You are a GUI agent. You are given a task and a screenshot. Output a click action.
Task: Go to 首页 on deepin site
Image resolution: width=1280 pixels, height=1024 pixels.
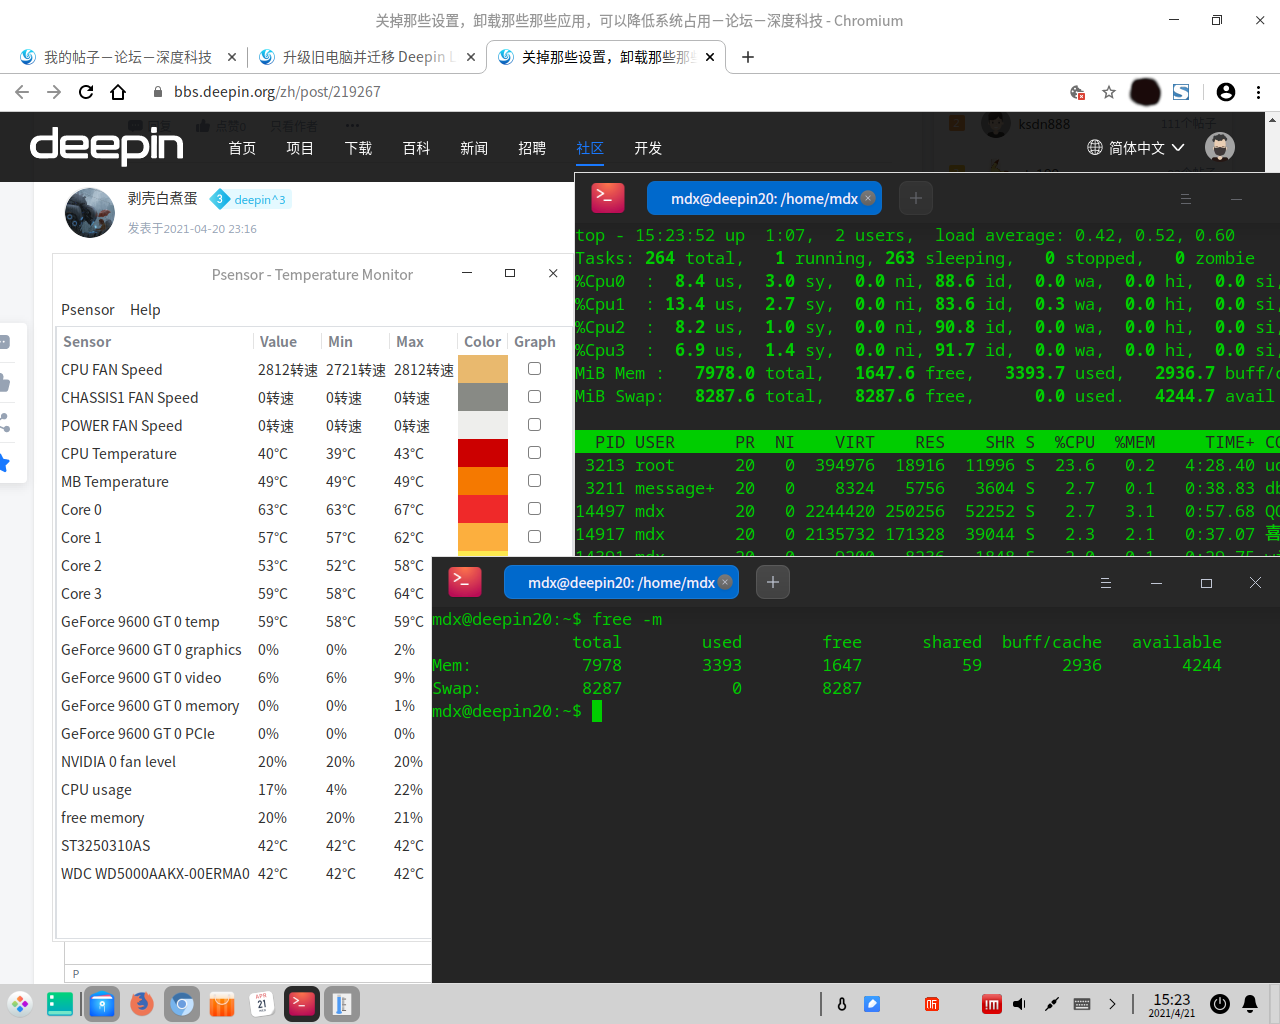(x=242, y=148)
